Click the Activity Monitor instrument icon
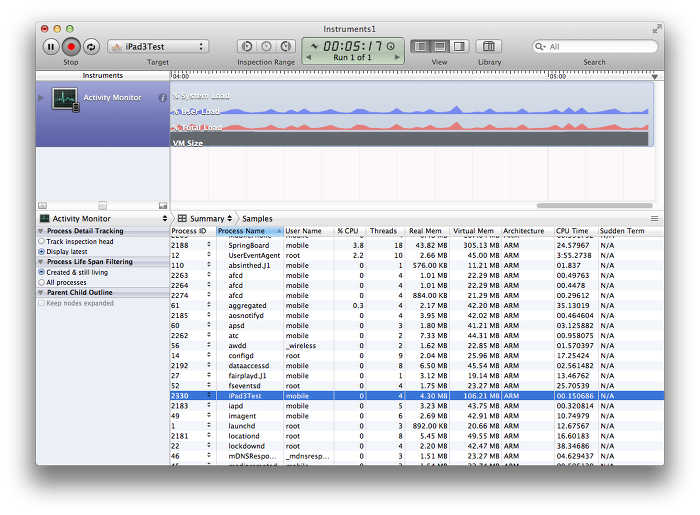700x515 pixels. 66,99
